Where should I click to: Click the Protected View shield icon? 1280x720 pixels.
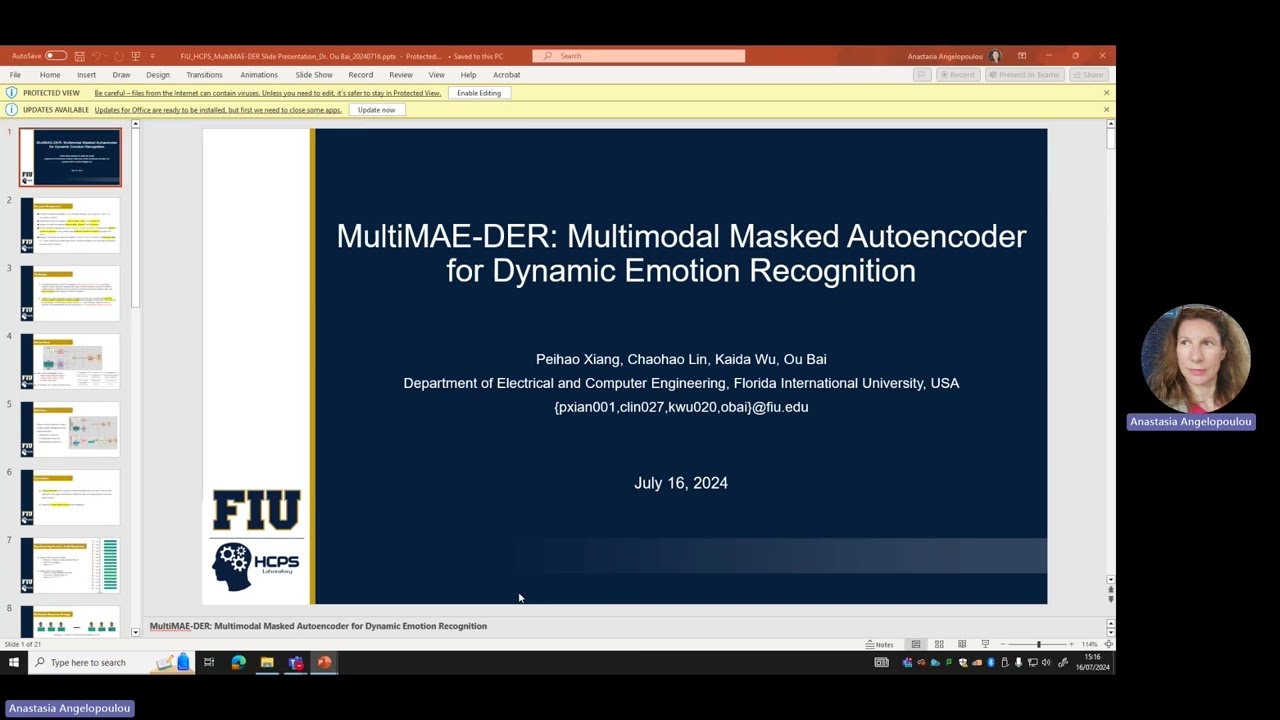pyautogui.click(x=11, y=93)
